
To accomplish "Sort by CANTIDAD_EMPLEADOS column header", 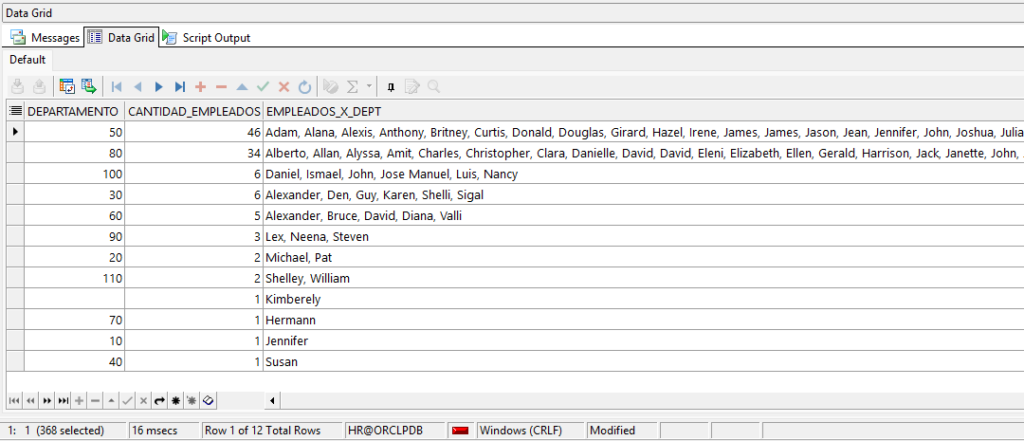I will [x=194, y=111].
